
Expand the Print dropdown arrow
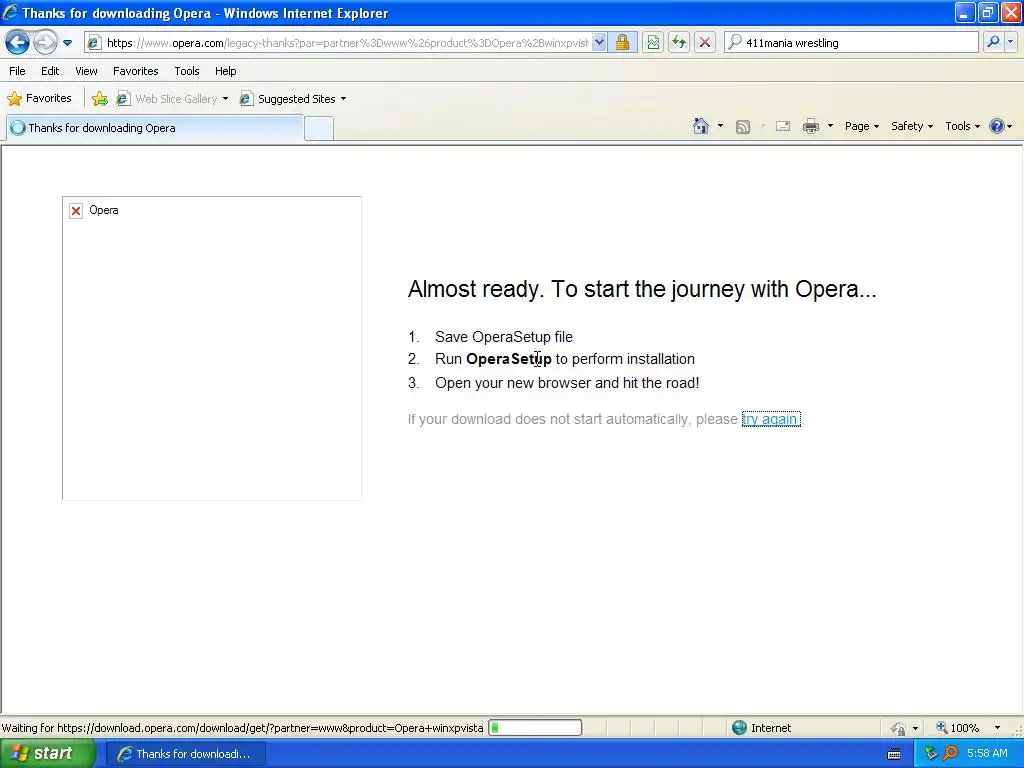point(830,126)
